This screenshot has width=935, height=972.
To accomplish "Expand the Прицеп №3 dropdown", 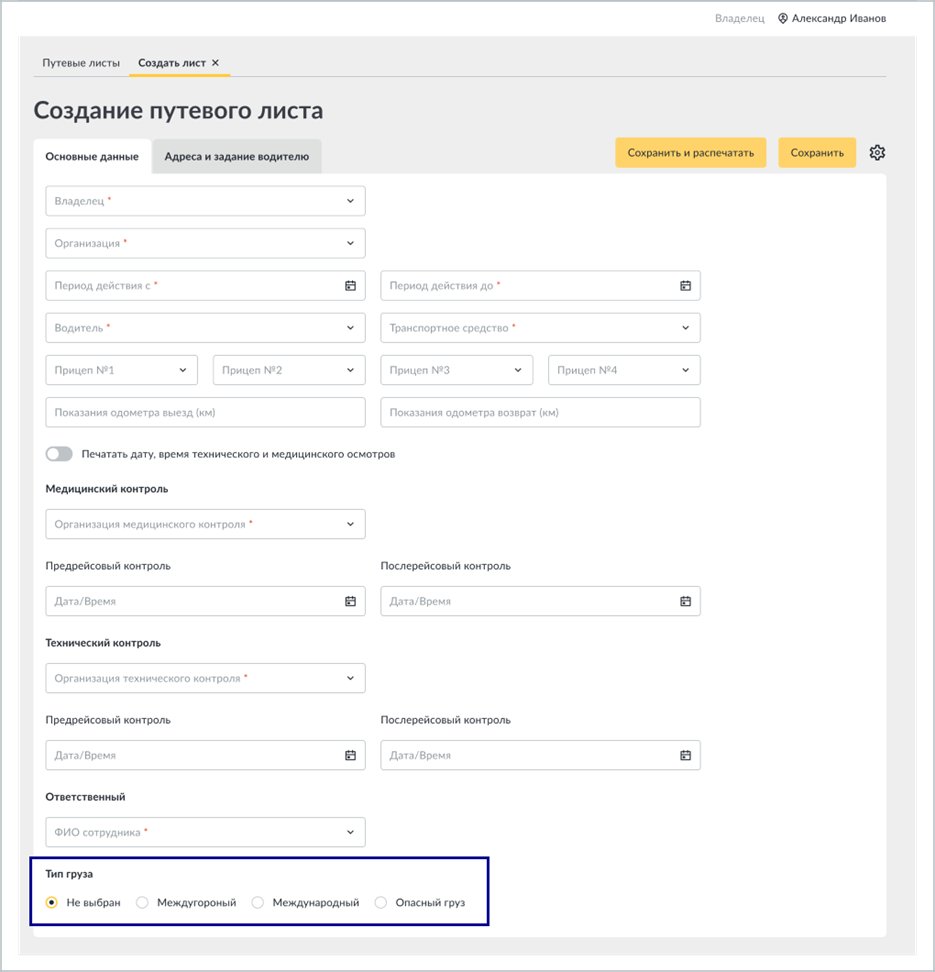I will click(x=456, y=370).
